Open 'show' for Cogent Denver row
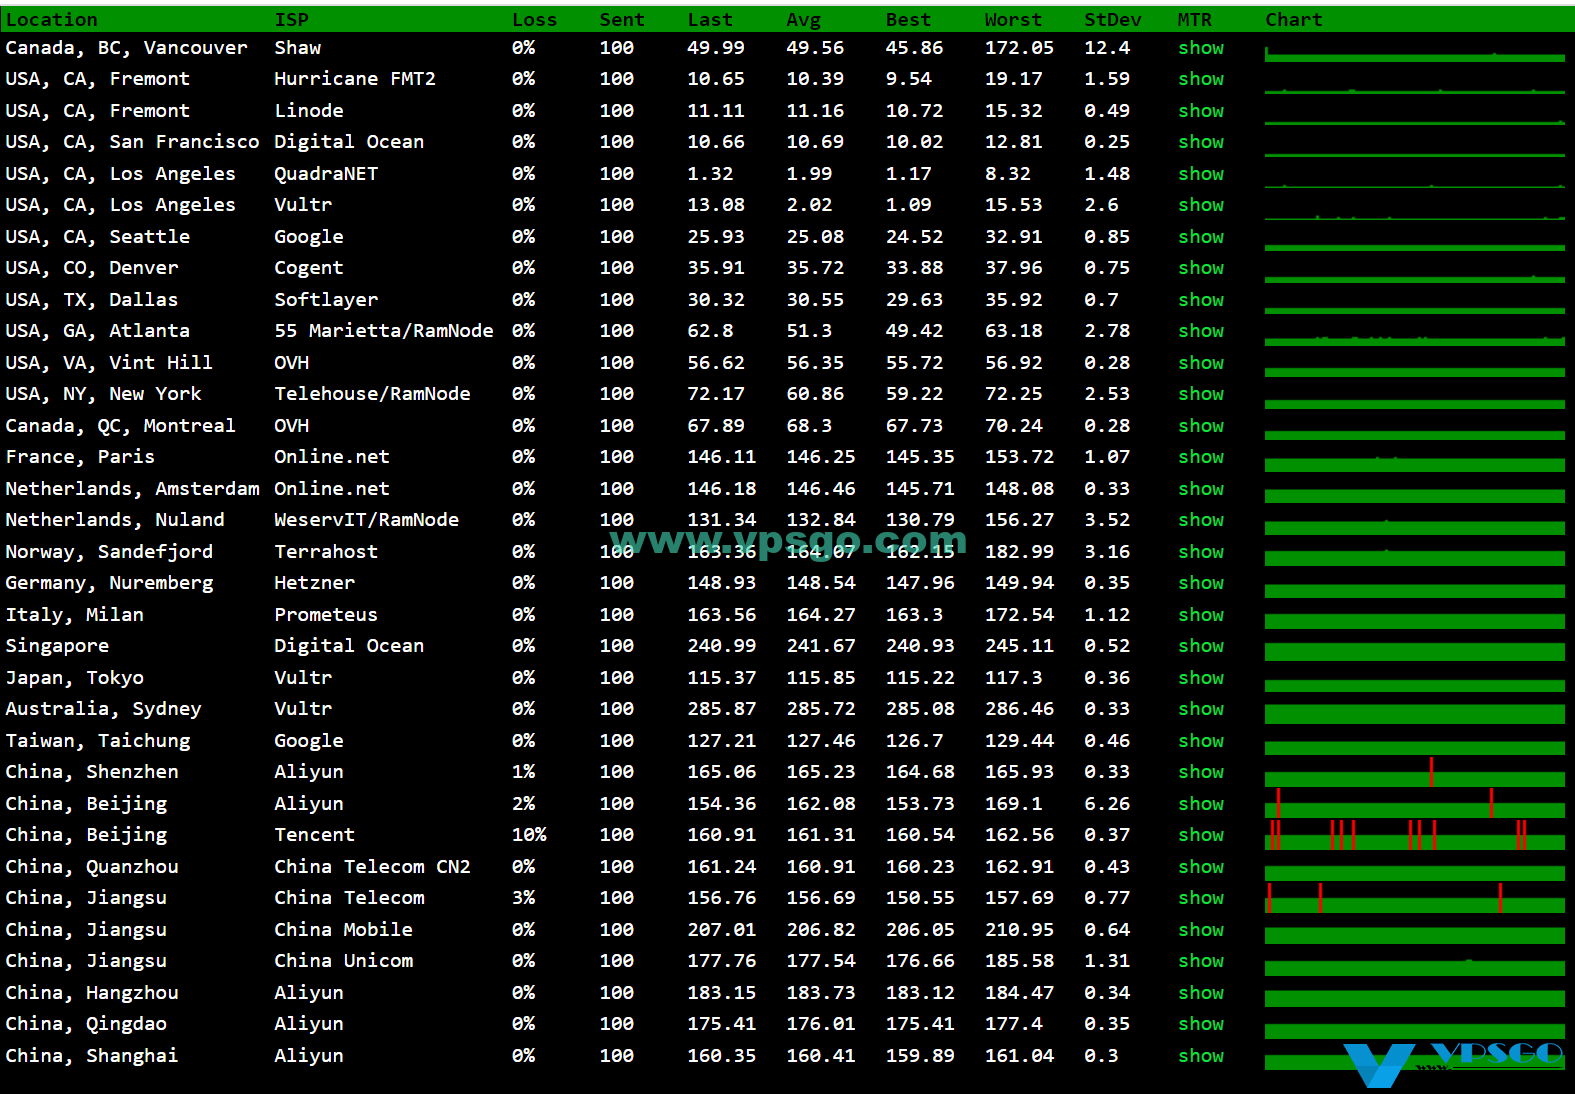The width and height of the screenshot is (1575, 1094). pyautogui.click(x=1201, y=268)
